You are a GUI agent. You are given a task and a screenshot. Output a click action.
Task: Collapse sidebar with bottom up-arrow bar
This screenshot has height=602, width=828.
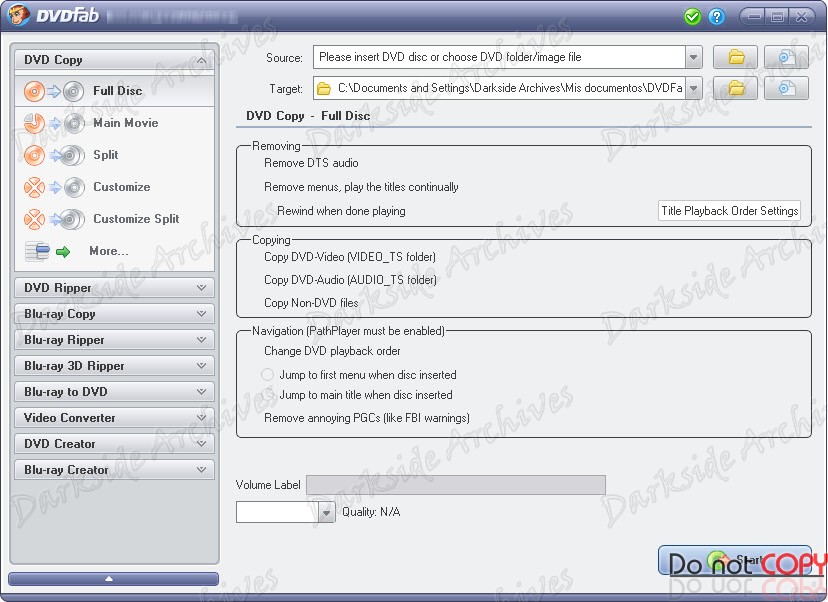point(114,579)
